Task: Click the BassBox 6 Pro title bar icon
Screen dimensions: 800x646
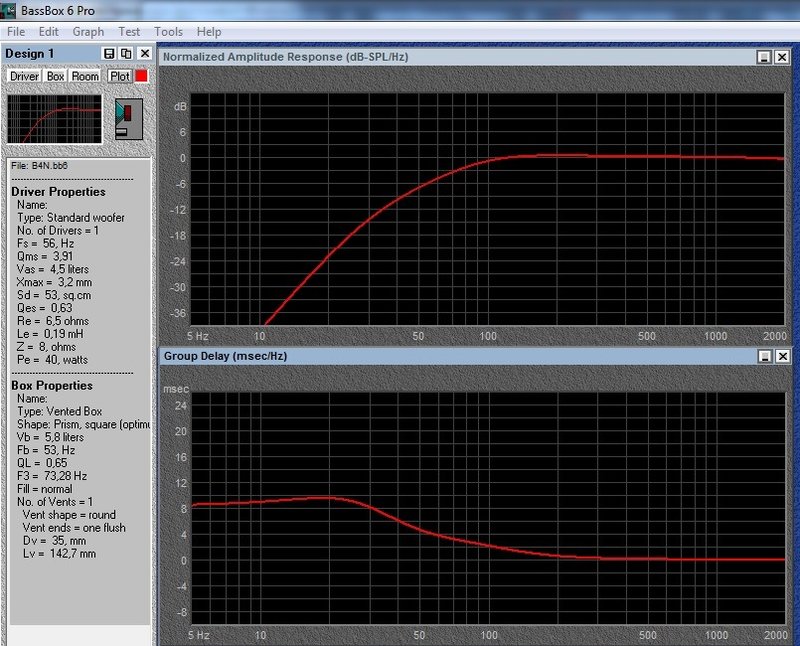Action: [10, 11]
